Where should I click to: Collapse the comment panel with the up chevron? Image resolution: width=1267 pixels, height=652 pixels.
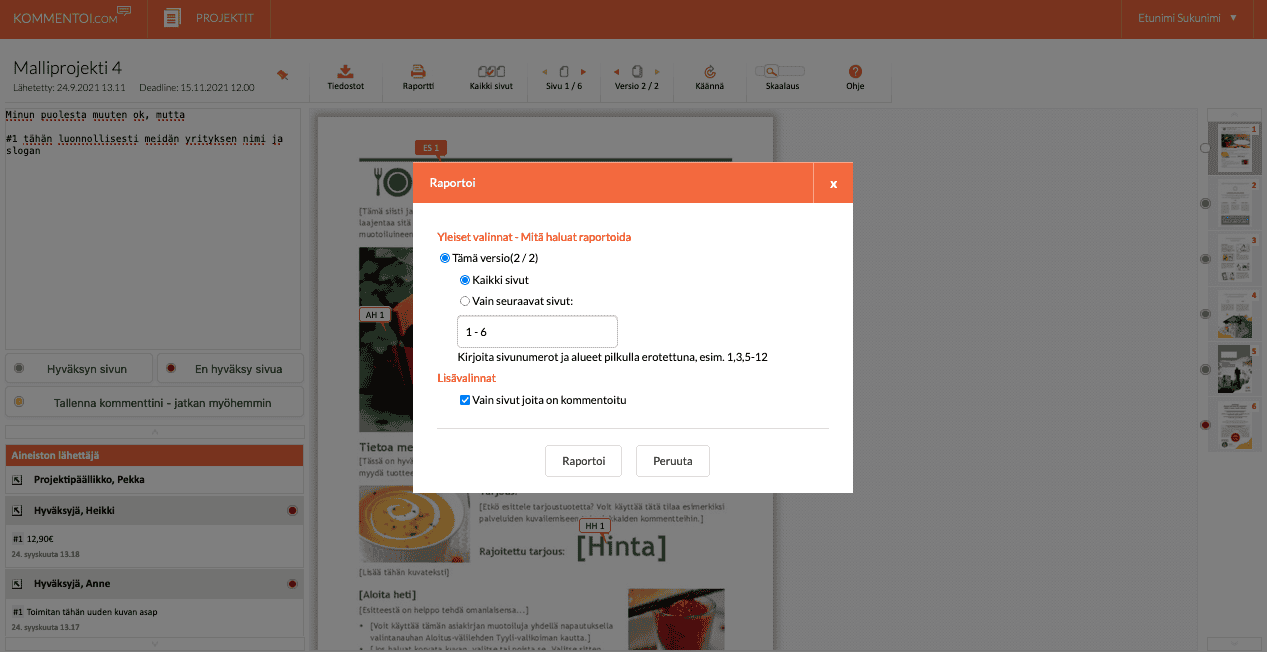(x=153, y=432)
